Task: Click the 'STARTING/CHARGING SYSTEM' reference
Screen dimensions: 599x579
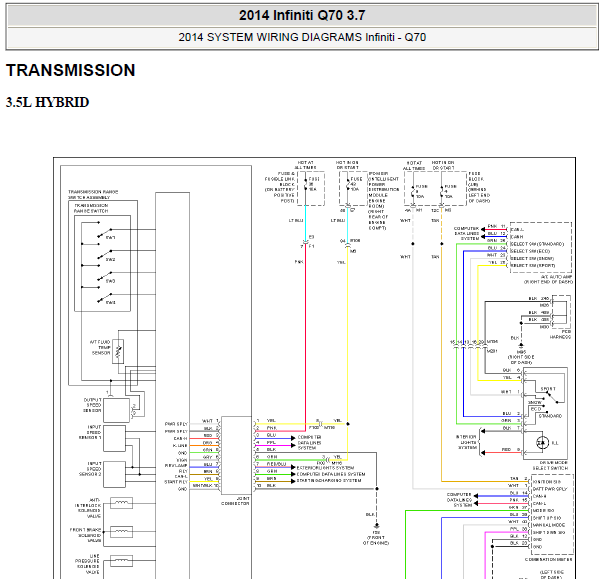Action: click(329, 480)
